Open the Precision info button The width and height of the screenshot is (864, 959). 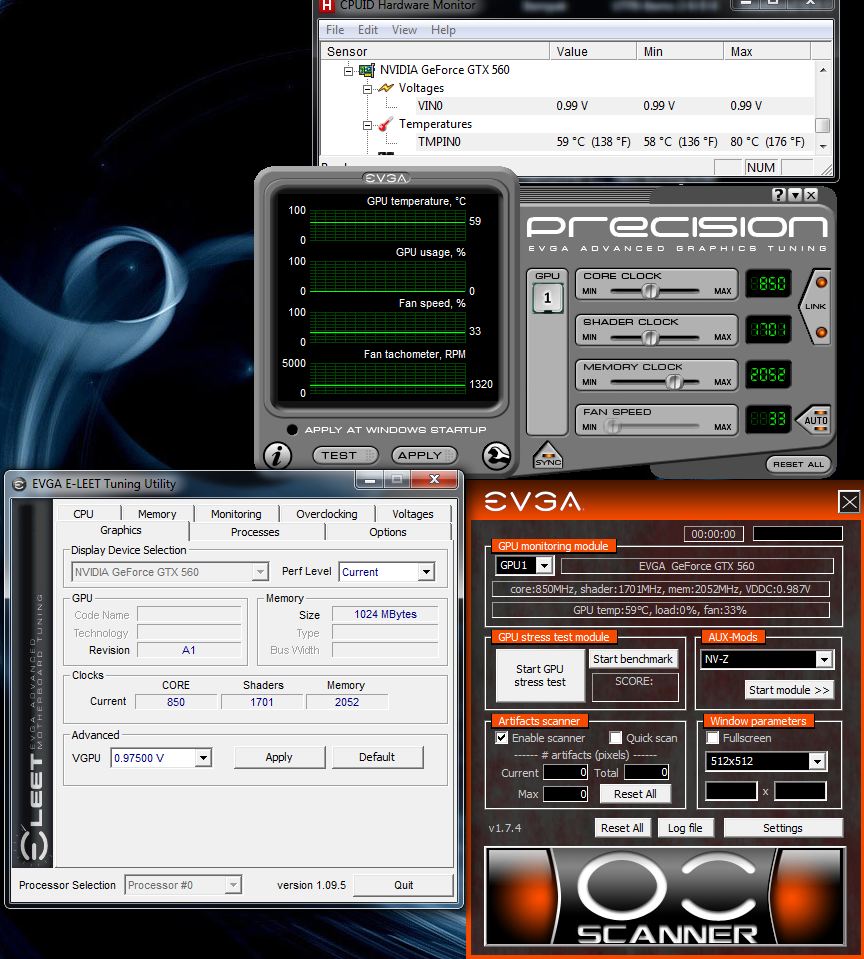277,455
